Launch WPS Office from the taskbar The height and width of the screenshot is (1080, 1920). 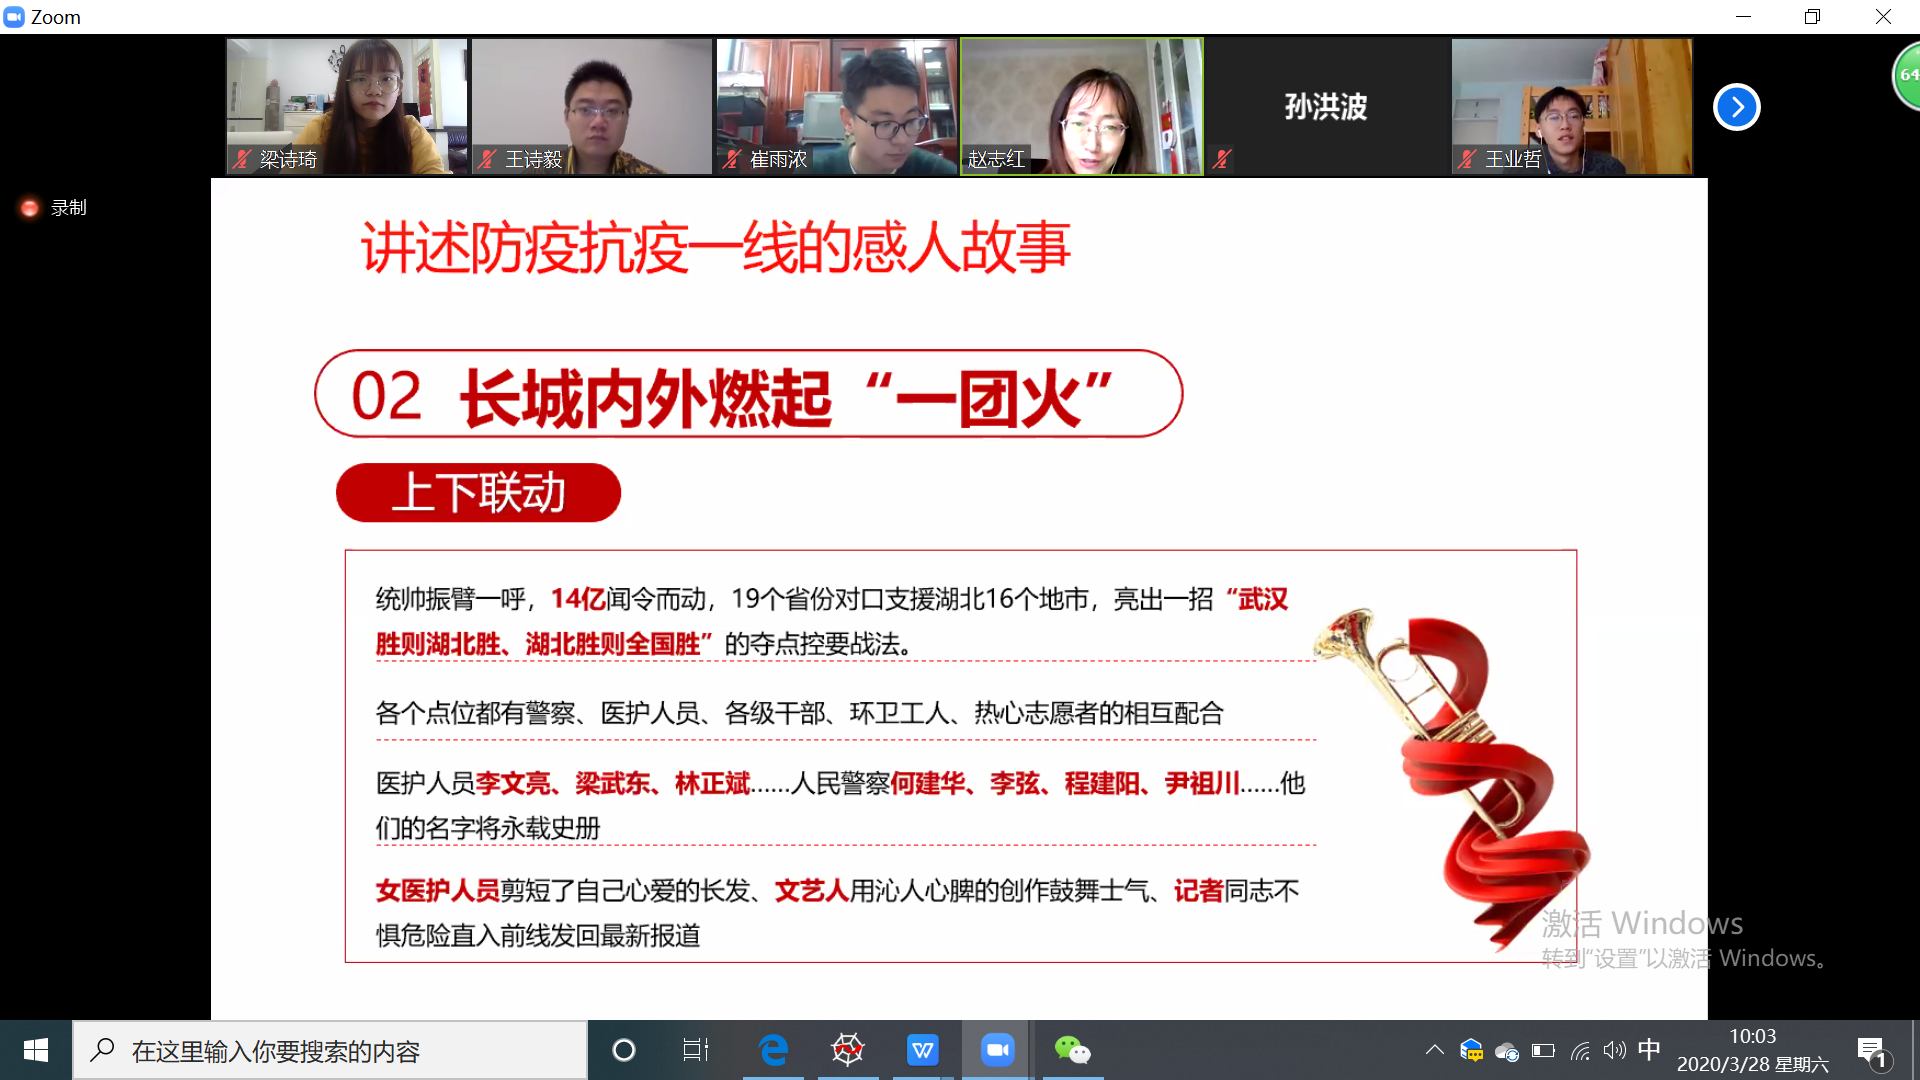point(922,1050)
